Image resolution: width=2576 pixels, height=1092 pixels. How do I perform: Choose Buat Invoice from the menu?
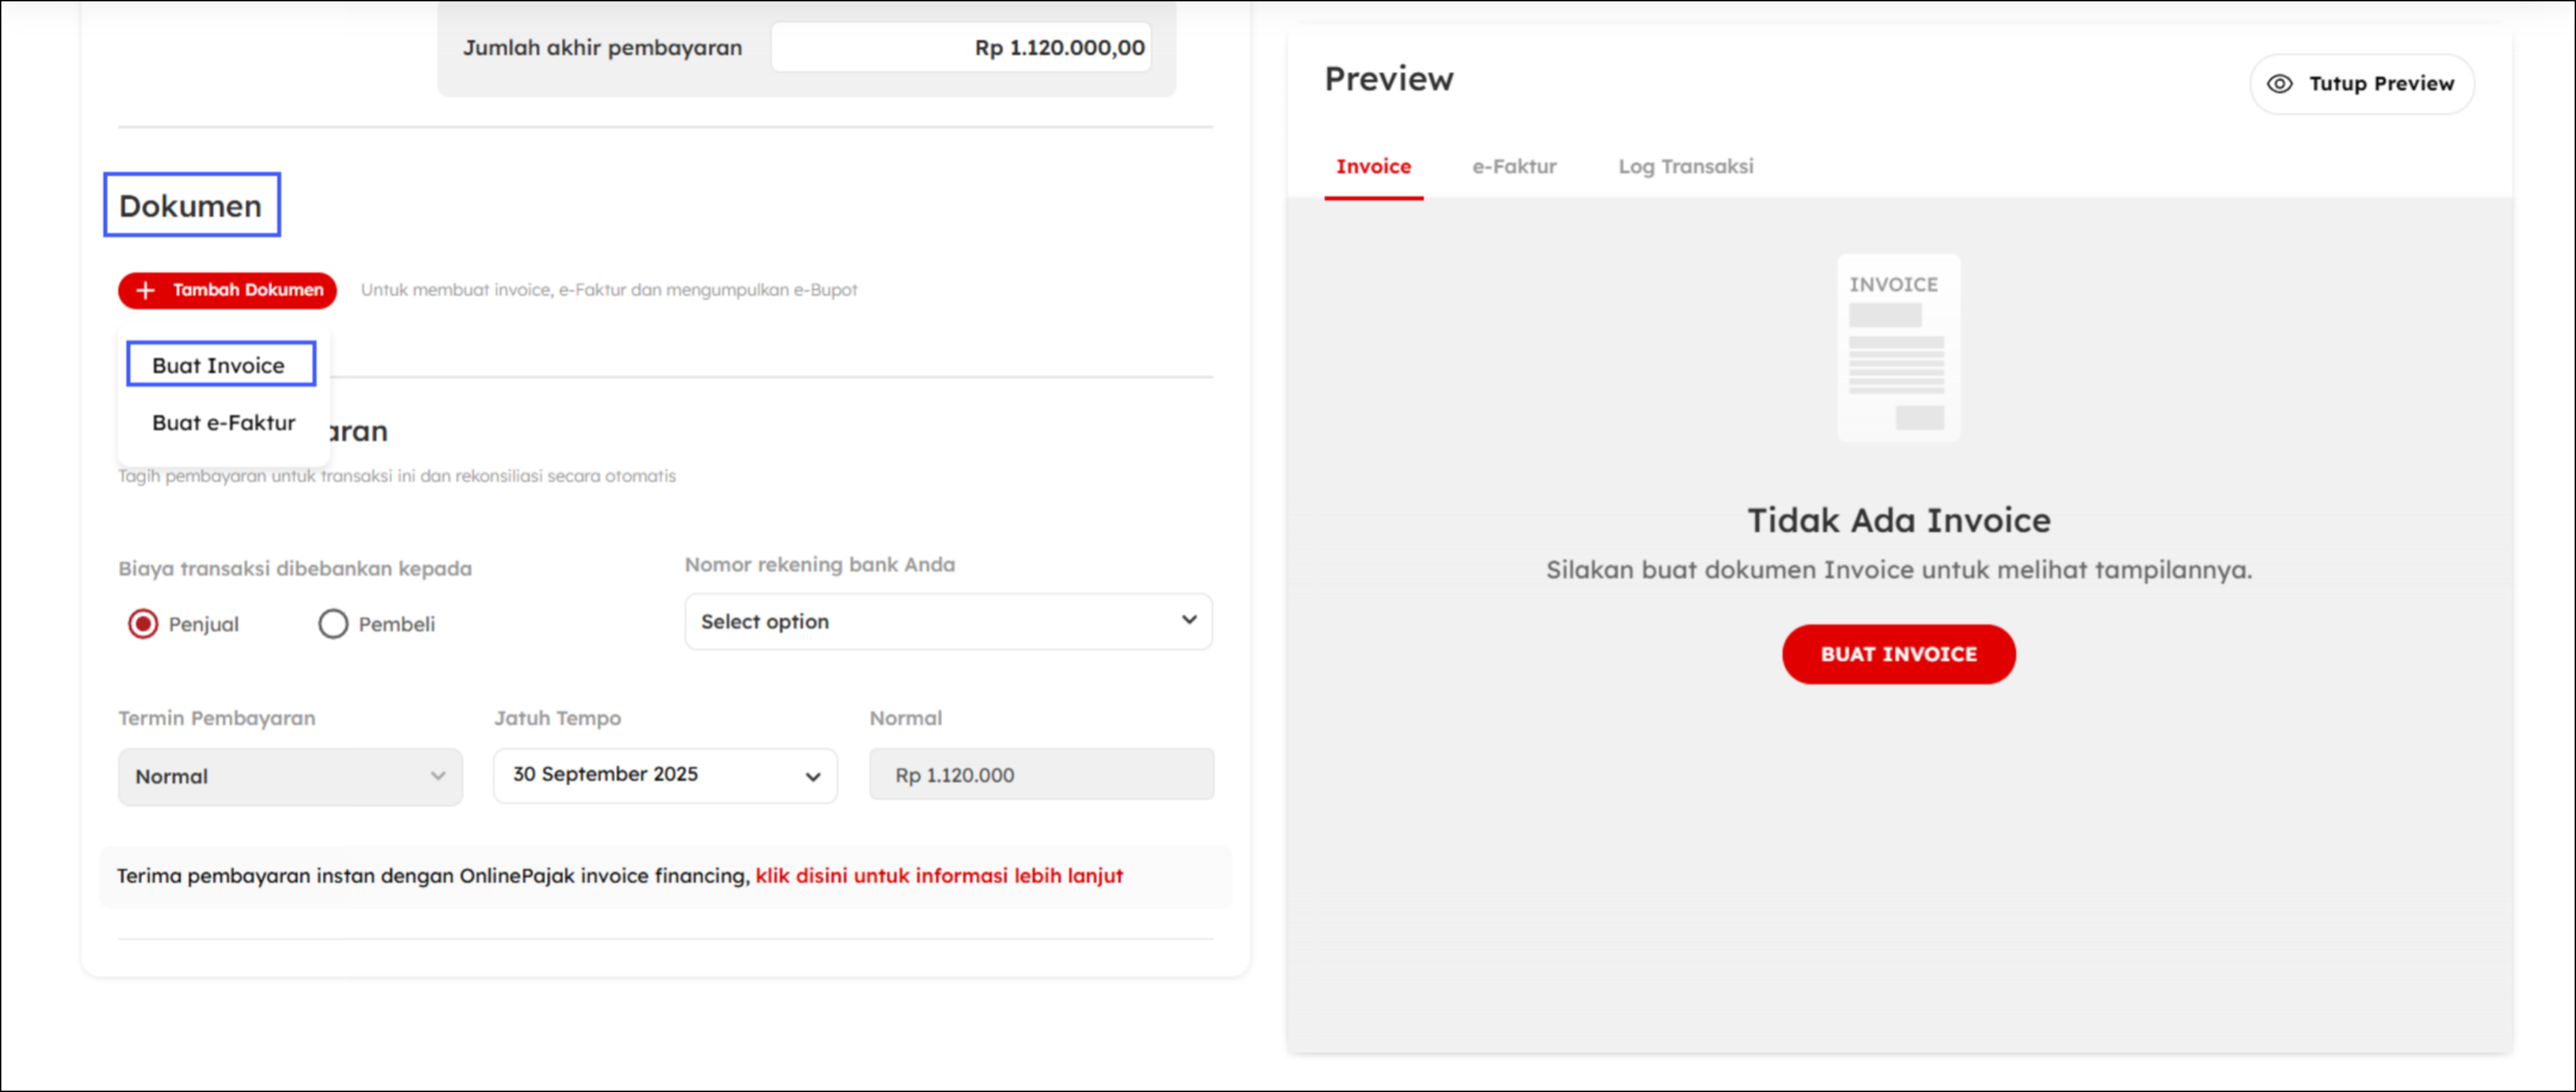coord(219,365)
